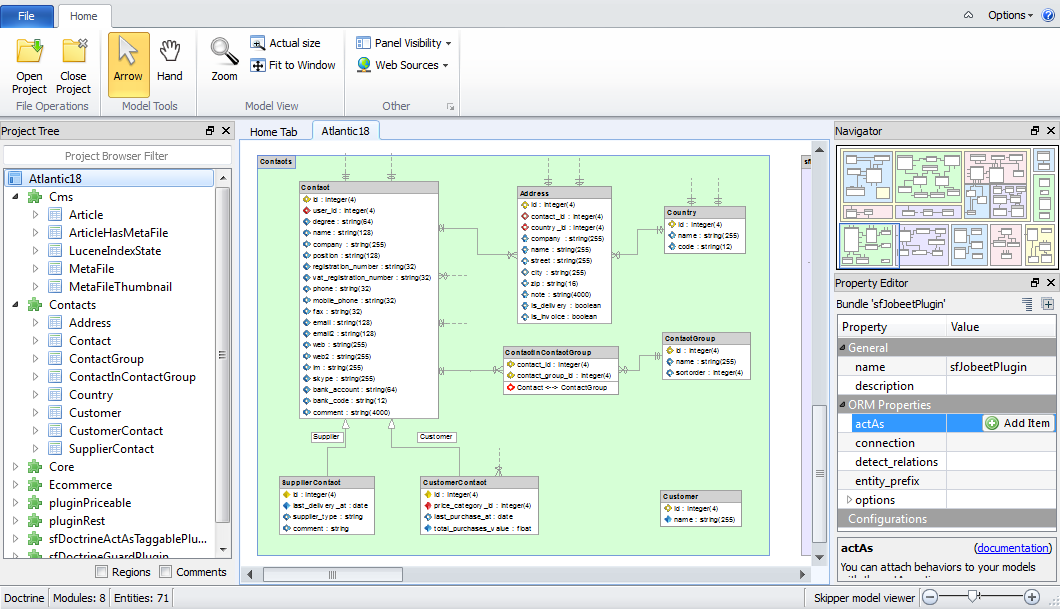Open the Web Sources dropdown
The width and height of the screenshot is (1060, 609).
coord(402,65)
